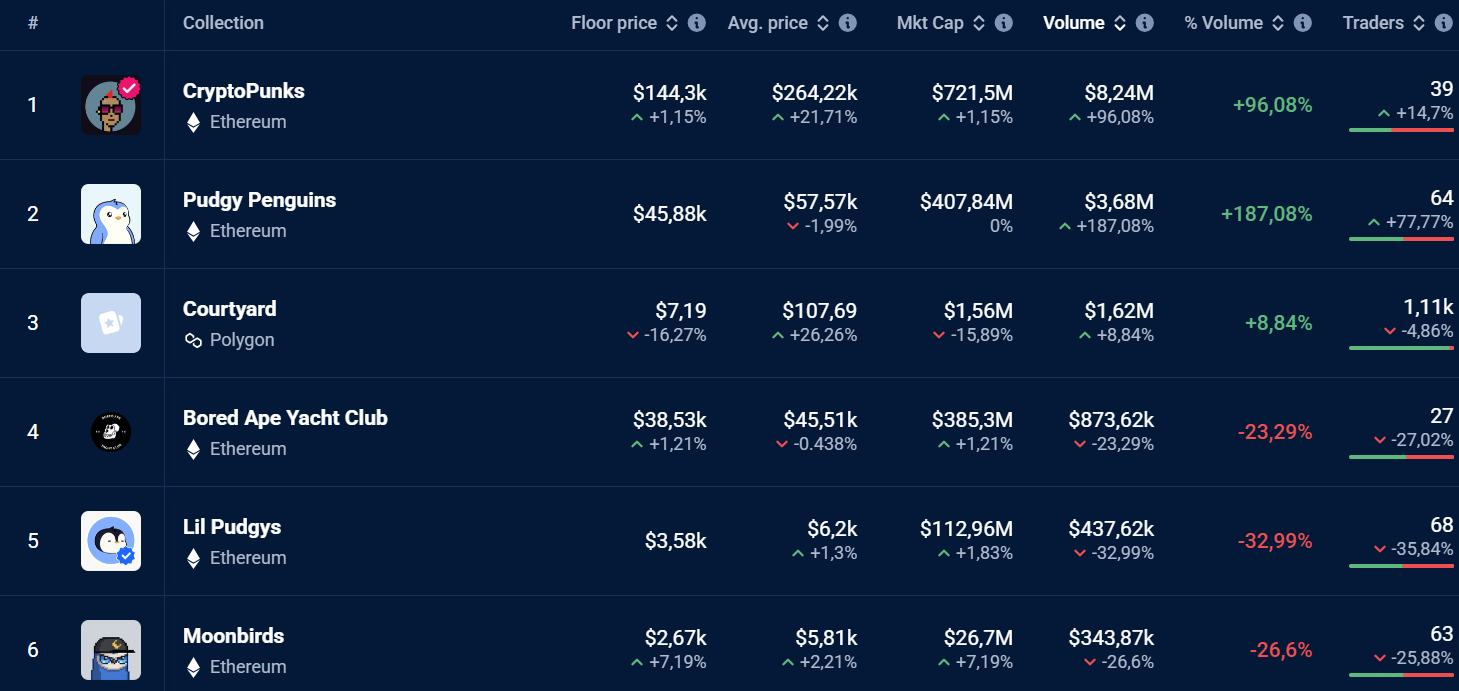Click the Courtyard collection thumbnail
The height and width of the screenshot is (691, 1459).
pos(111,322)
